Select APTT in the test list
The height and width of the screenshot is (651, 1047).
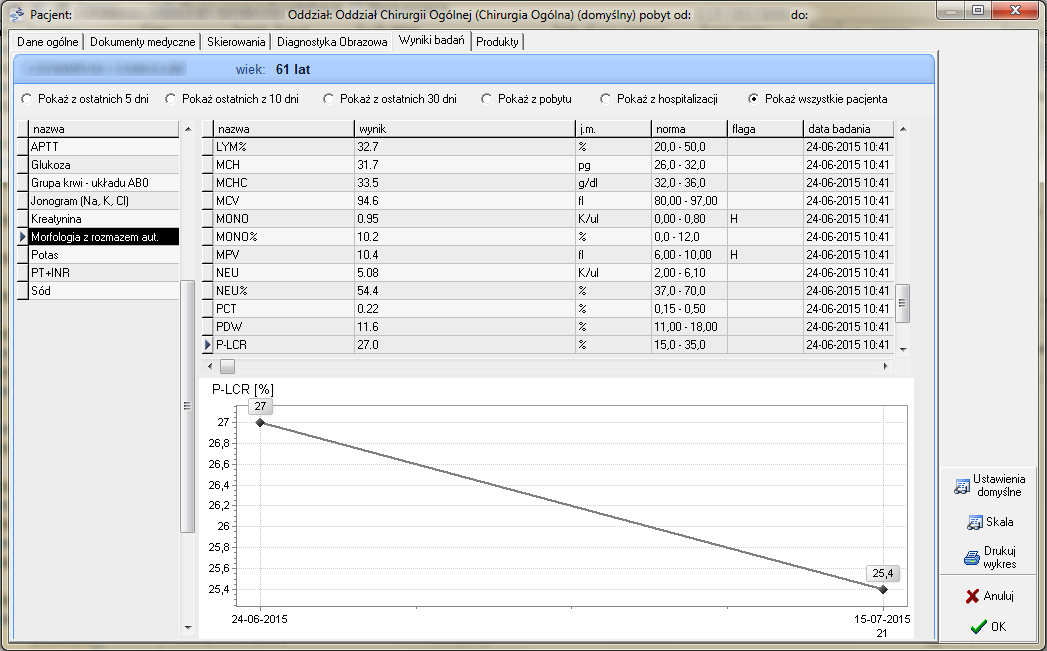click(104, 147)
